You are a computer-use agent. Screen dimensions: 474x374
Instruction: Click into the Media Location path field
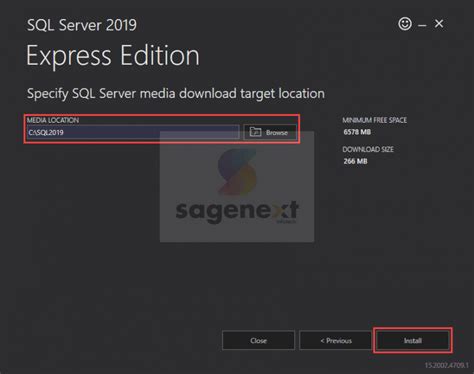click(133, 132)
